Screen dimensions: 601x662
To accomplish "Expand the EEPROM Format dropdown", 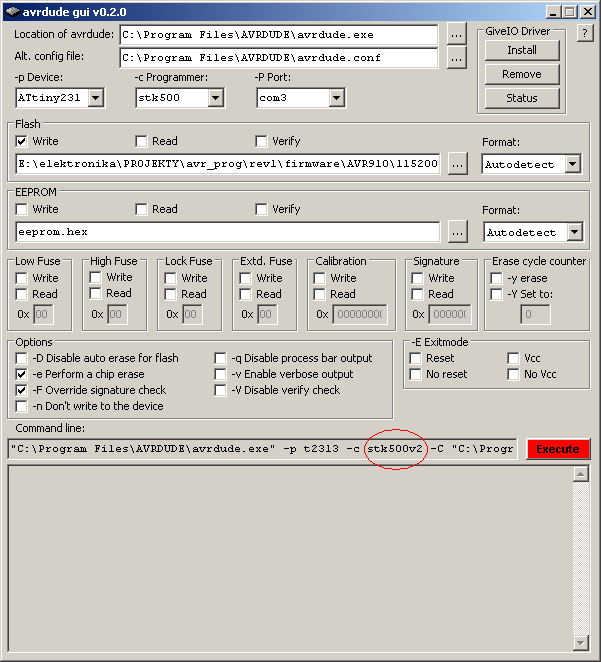I will [575, 232].
